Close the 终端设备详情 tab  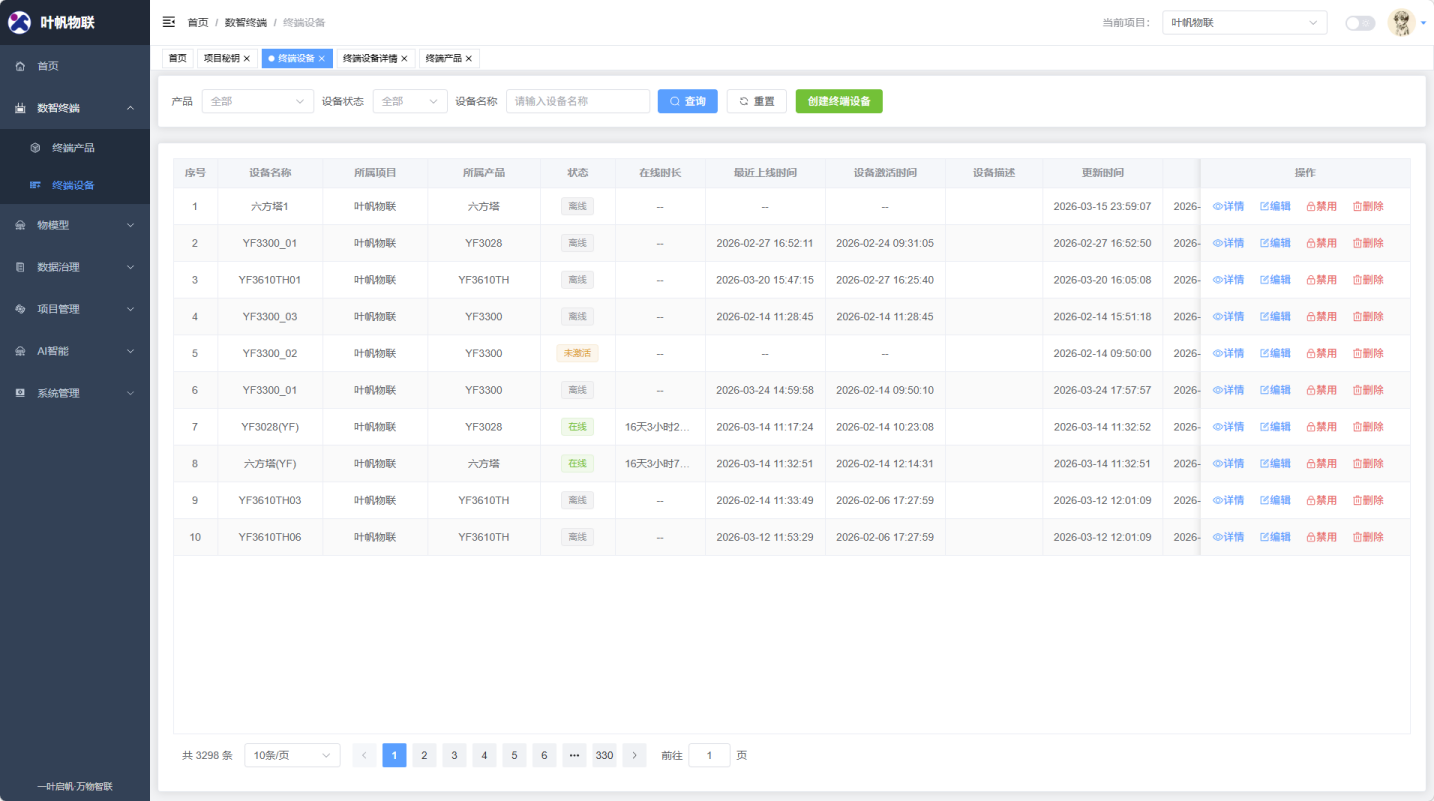click(x=404, y=59)
